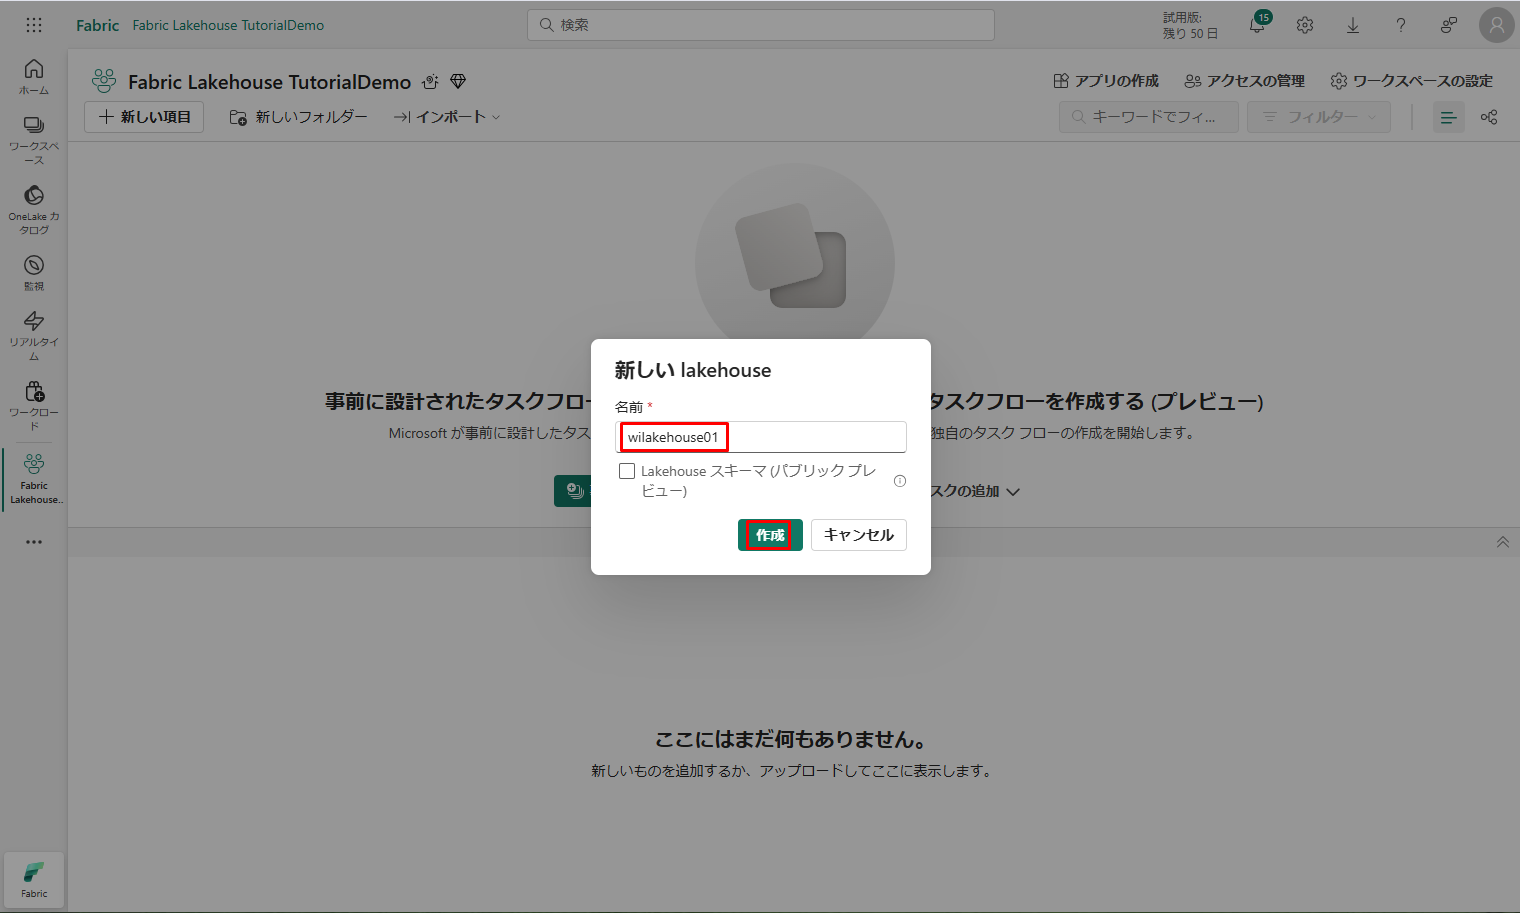
Task: Click the 作成 button in dialog
Action: click(770, 535)
